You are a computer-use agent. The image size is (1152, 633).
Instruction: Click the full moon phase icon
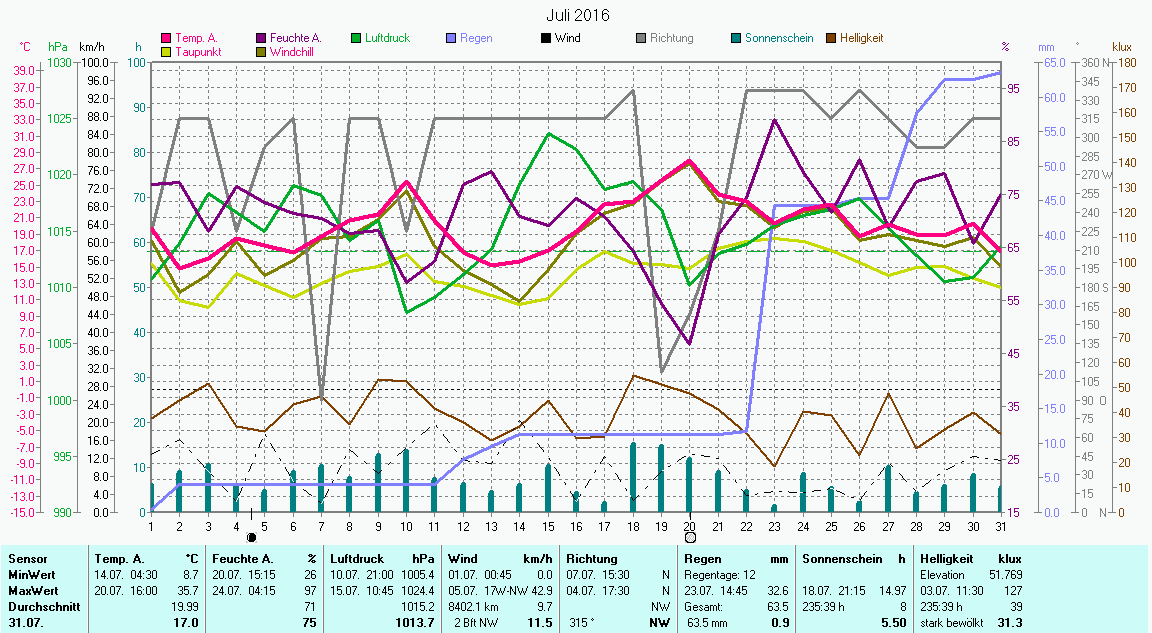tap(690, 537)
